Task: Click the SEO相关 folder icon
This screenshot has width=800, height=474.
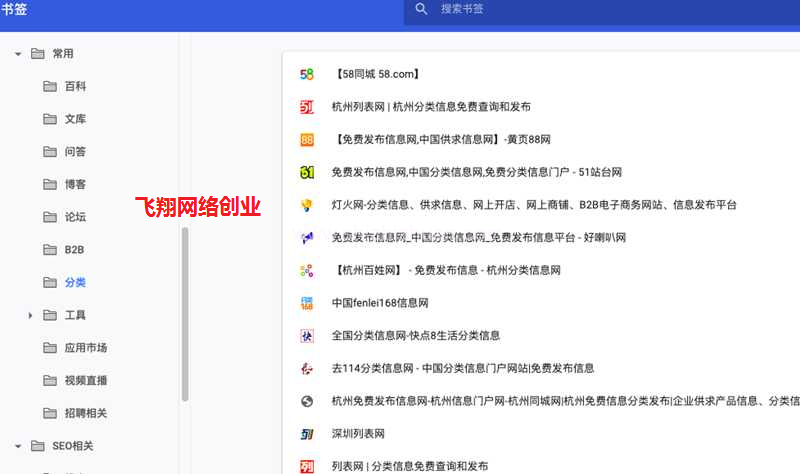Action: pyautogui.click(x=38, y=446)
